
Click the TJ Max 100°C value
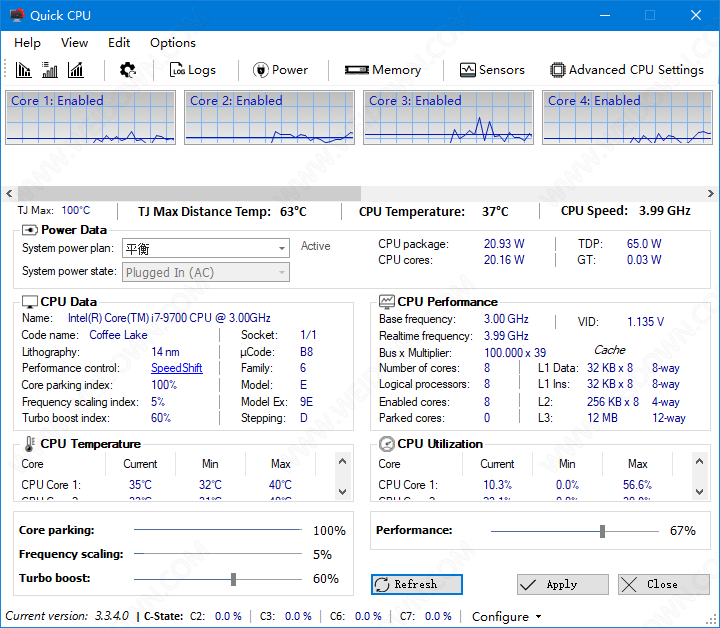point(76,210)
